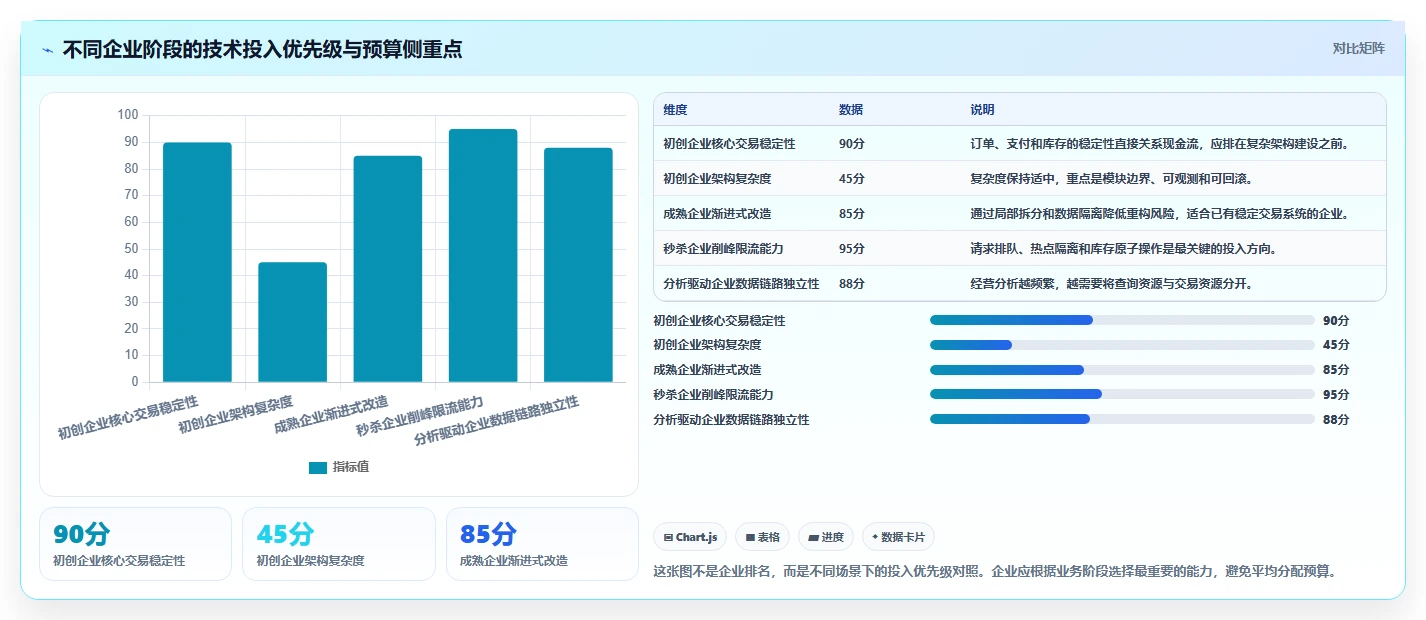The width and height of the screenshot is (1426, 620).
Task: Click the 说明 column header
Action: point(982,110)
